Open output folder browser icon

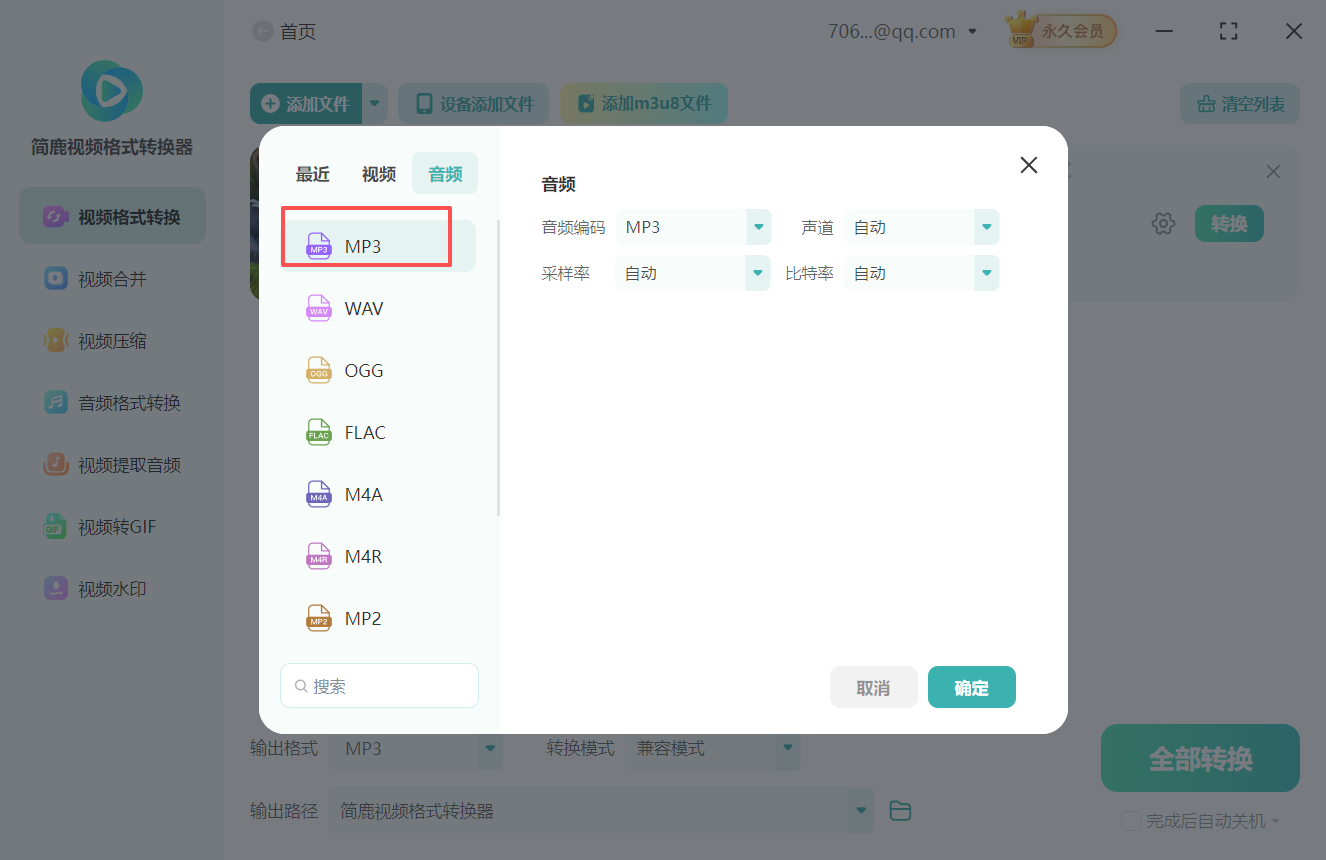[899, 811]
